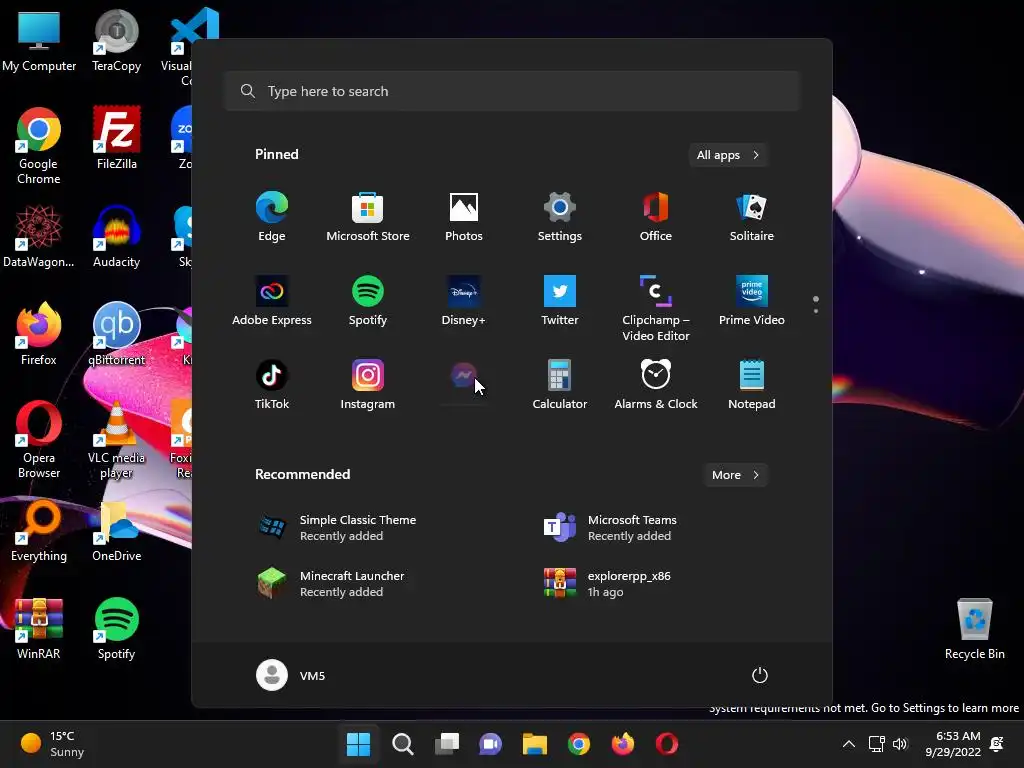Click the Start menu search box
This screenshot has height=768, width=1024.
[512, 91]
